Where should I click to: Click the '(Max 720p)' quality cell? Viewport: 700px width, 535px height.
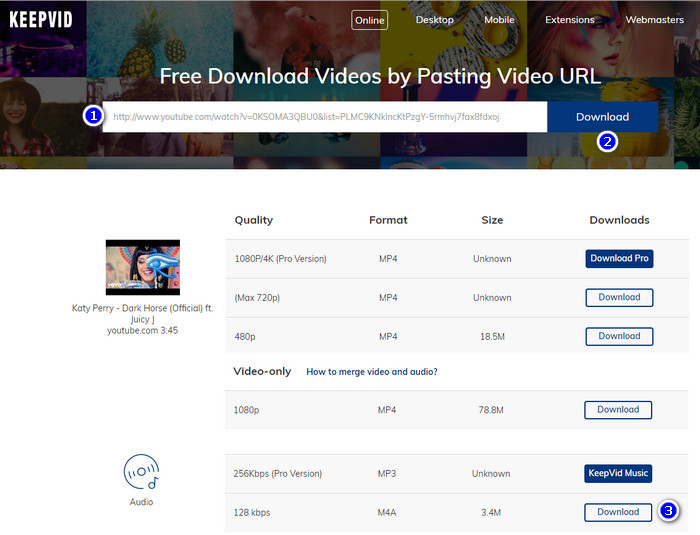point(257,298)
